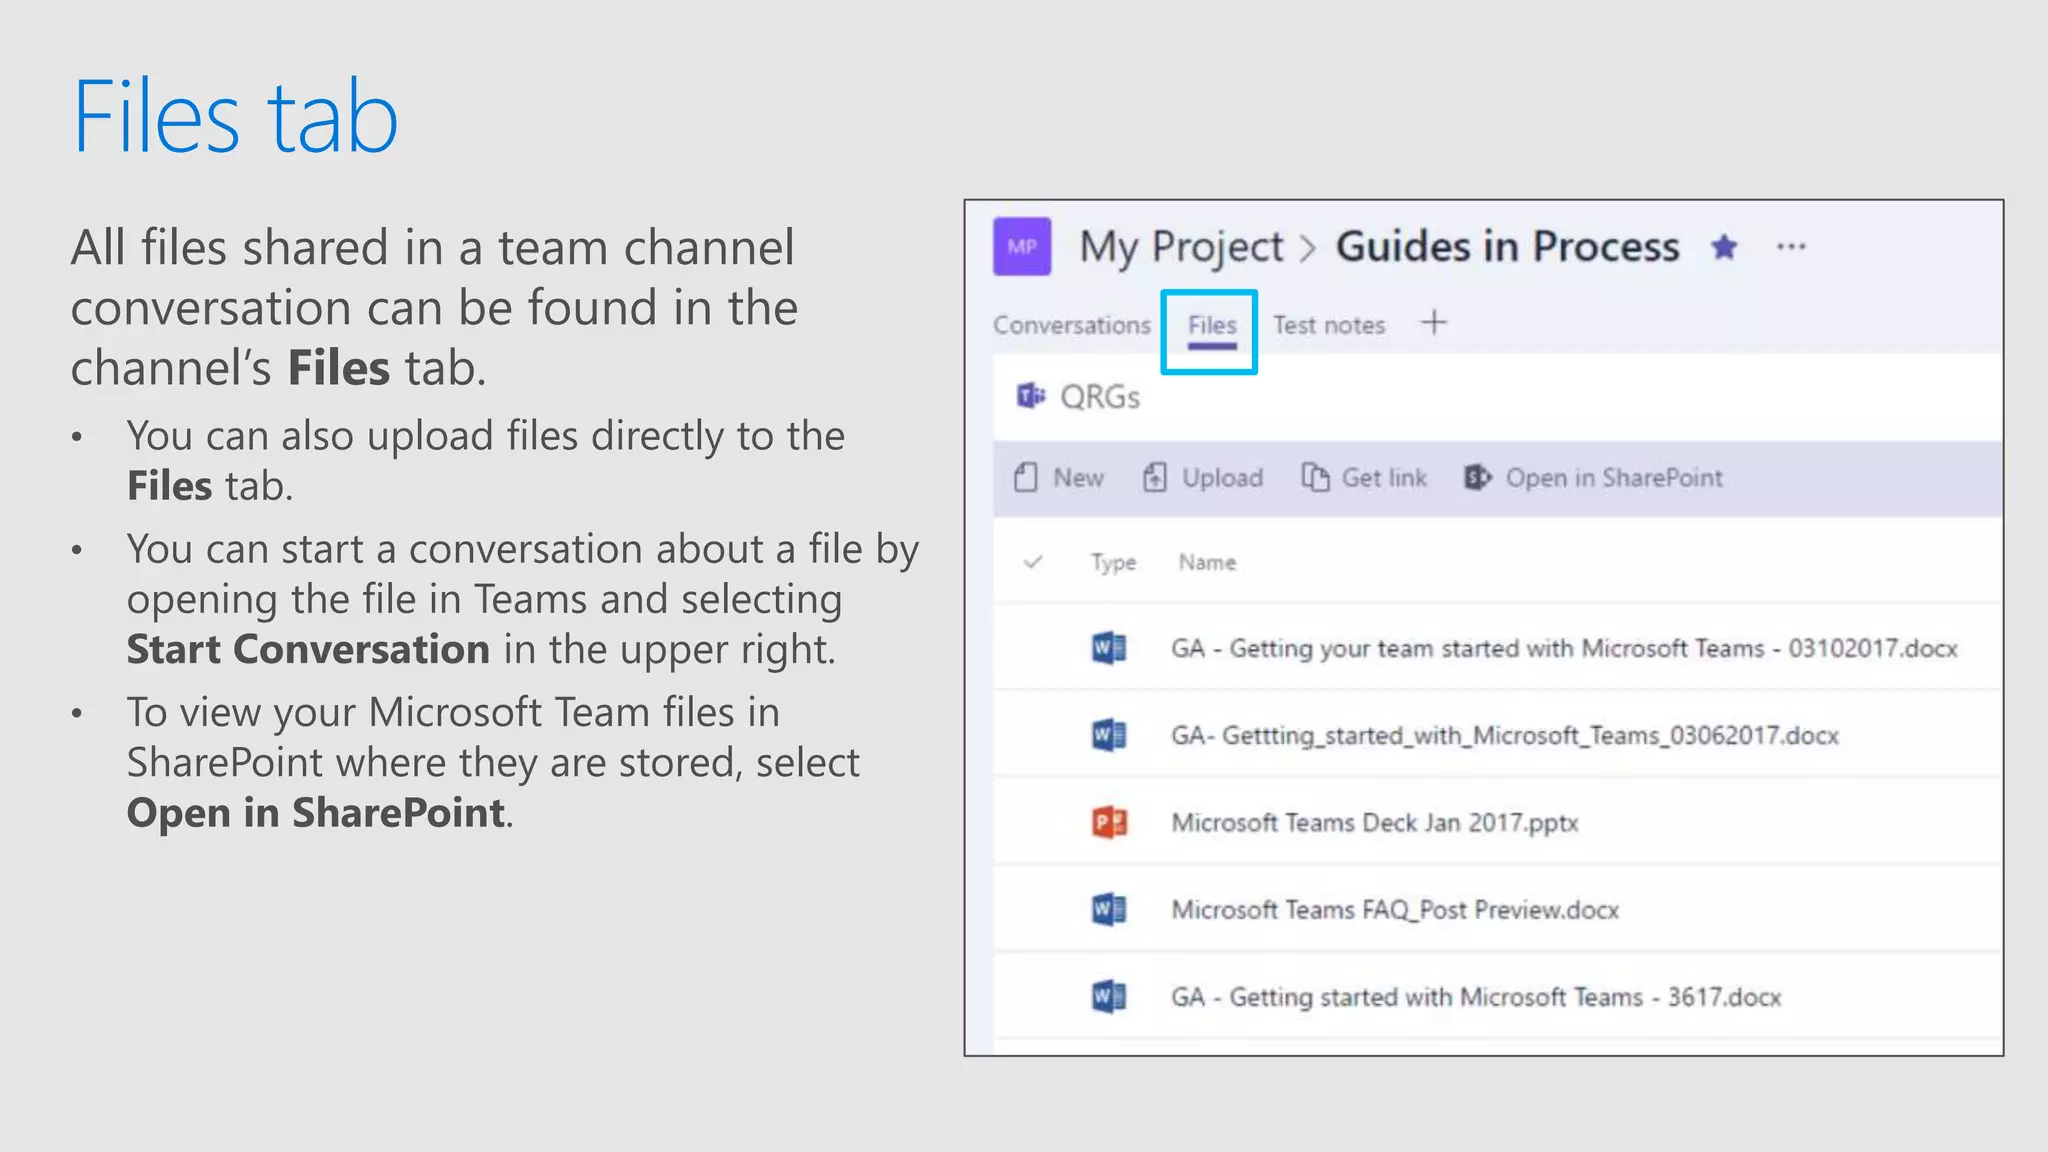2048x1152 pixels.
Task: Toggle the favorite star for Guides in Process
Action: (x=1724, y=246)
